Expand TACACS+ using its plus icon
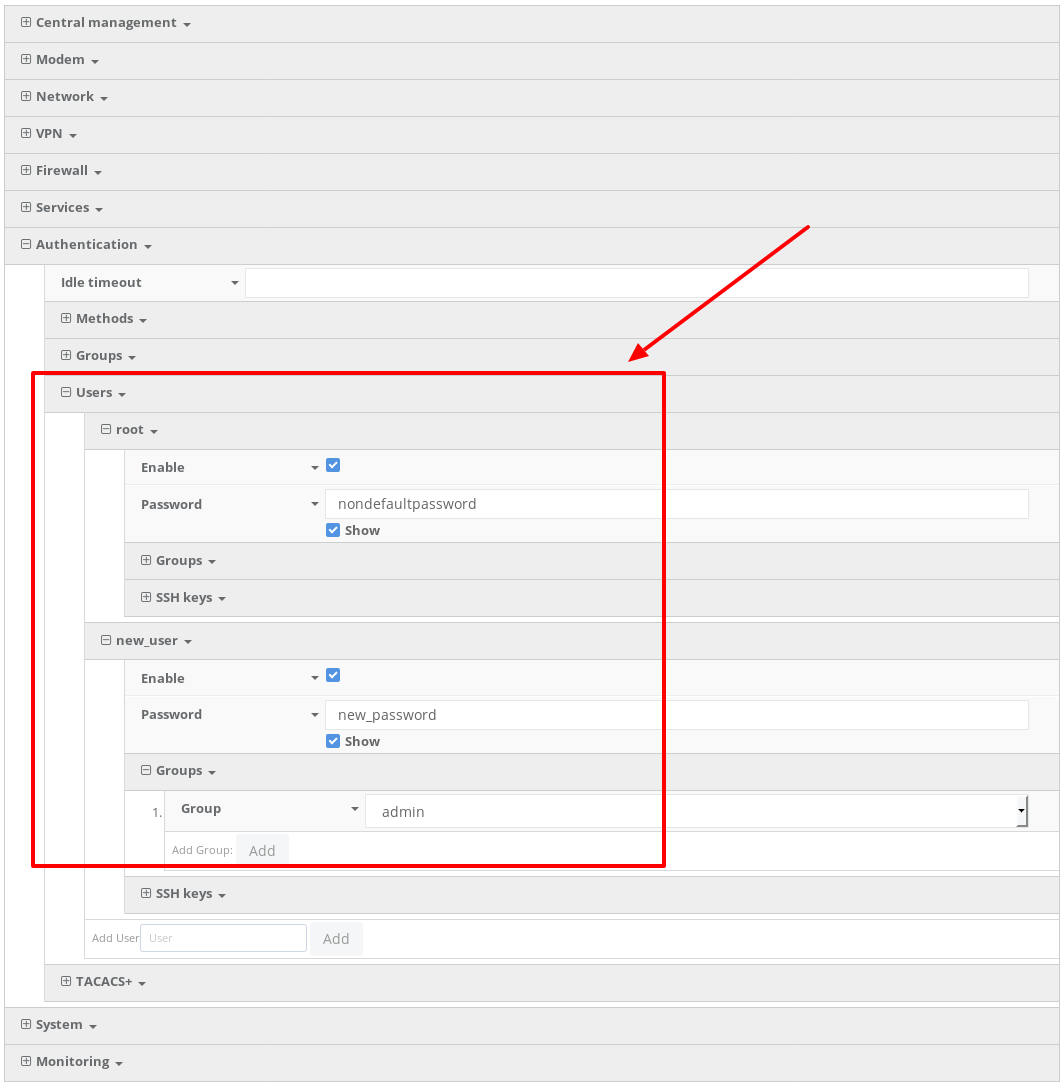Image resolution: width=1064 pixels, height=1086 pixels. (66, 981)
